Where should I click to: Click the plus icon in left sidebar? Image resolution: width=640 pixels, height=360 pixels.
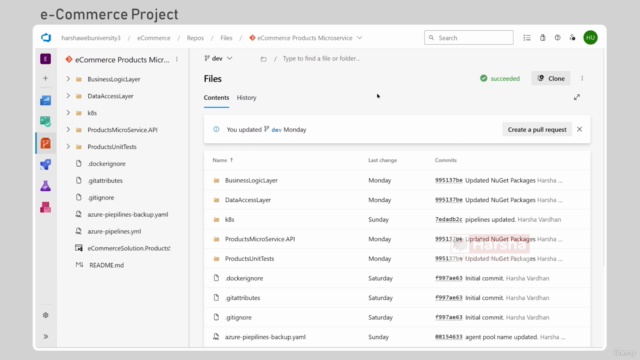click(45, 78)
